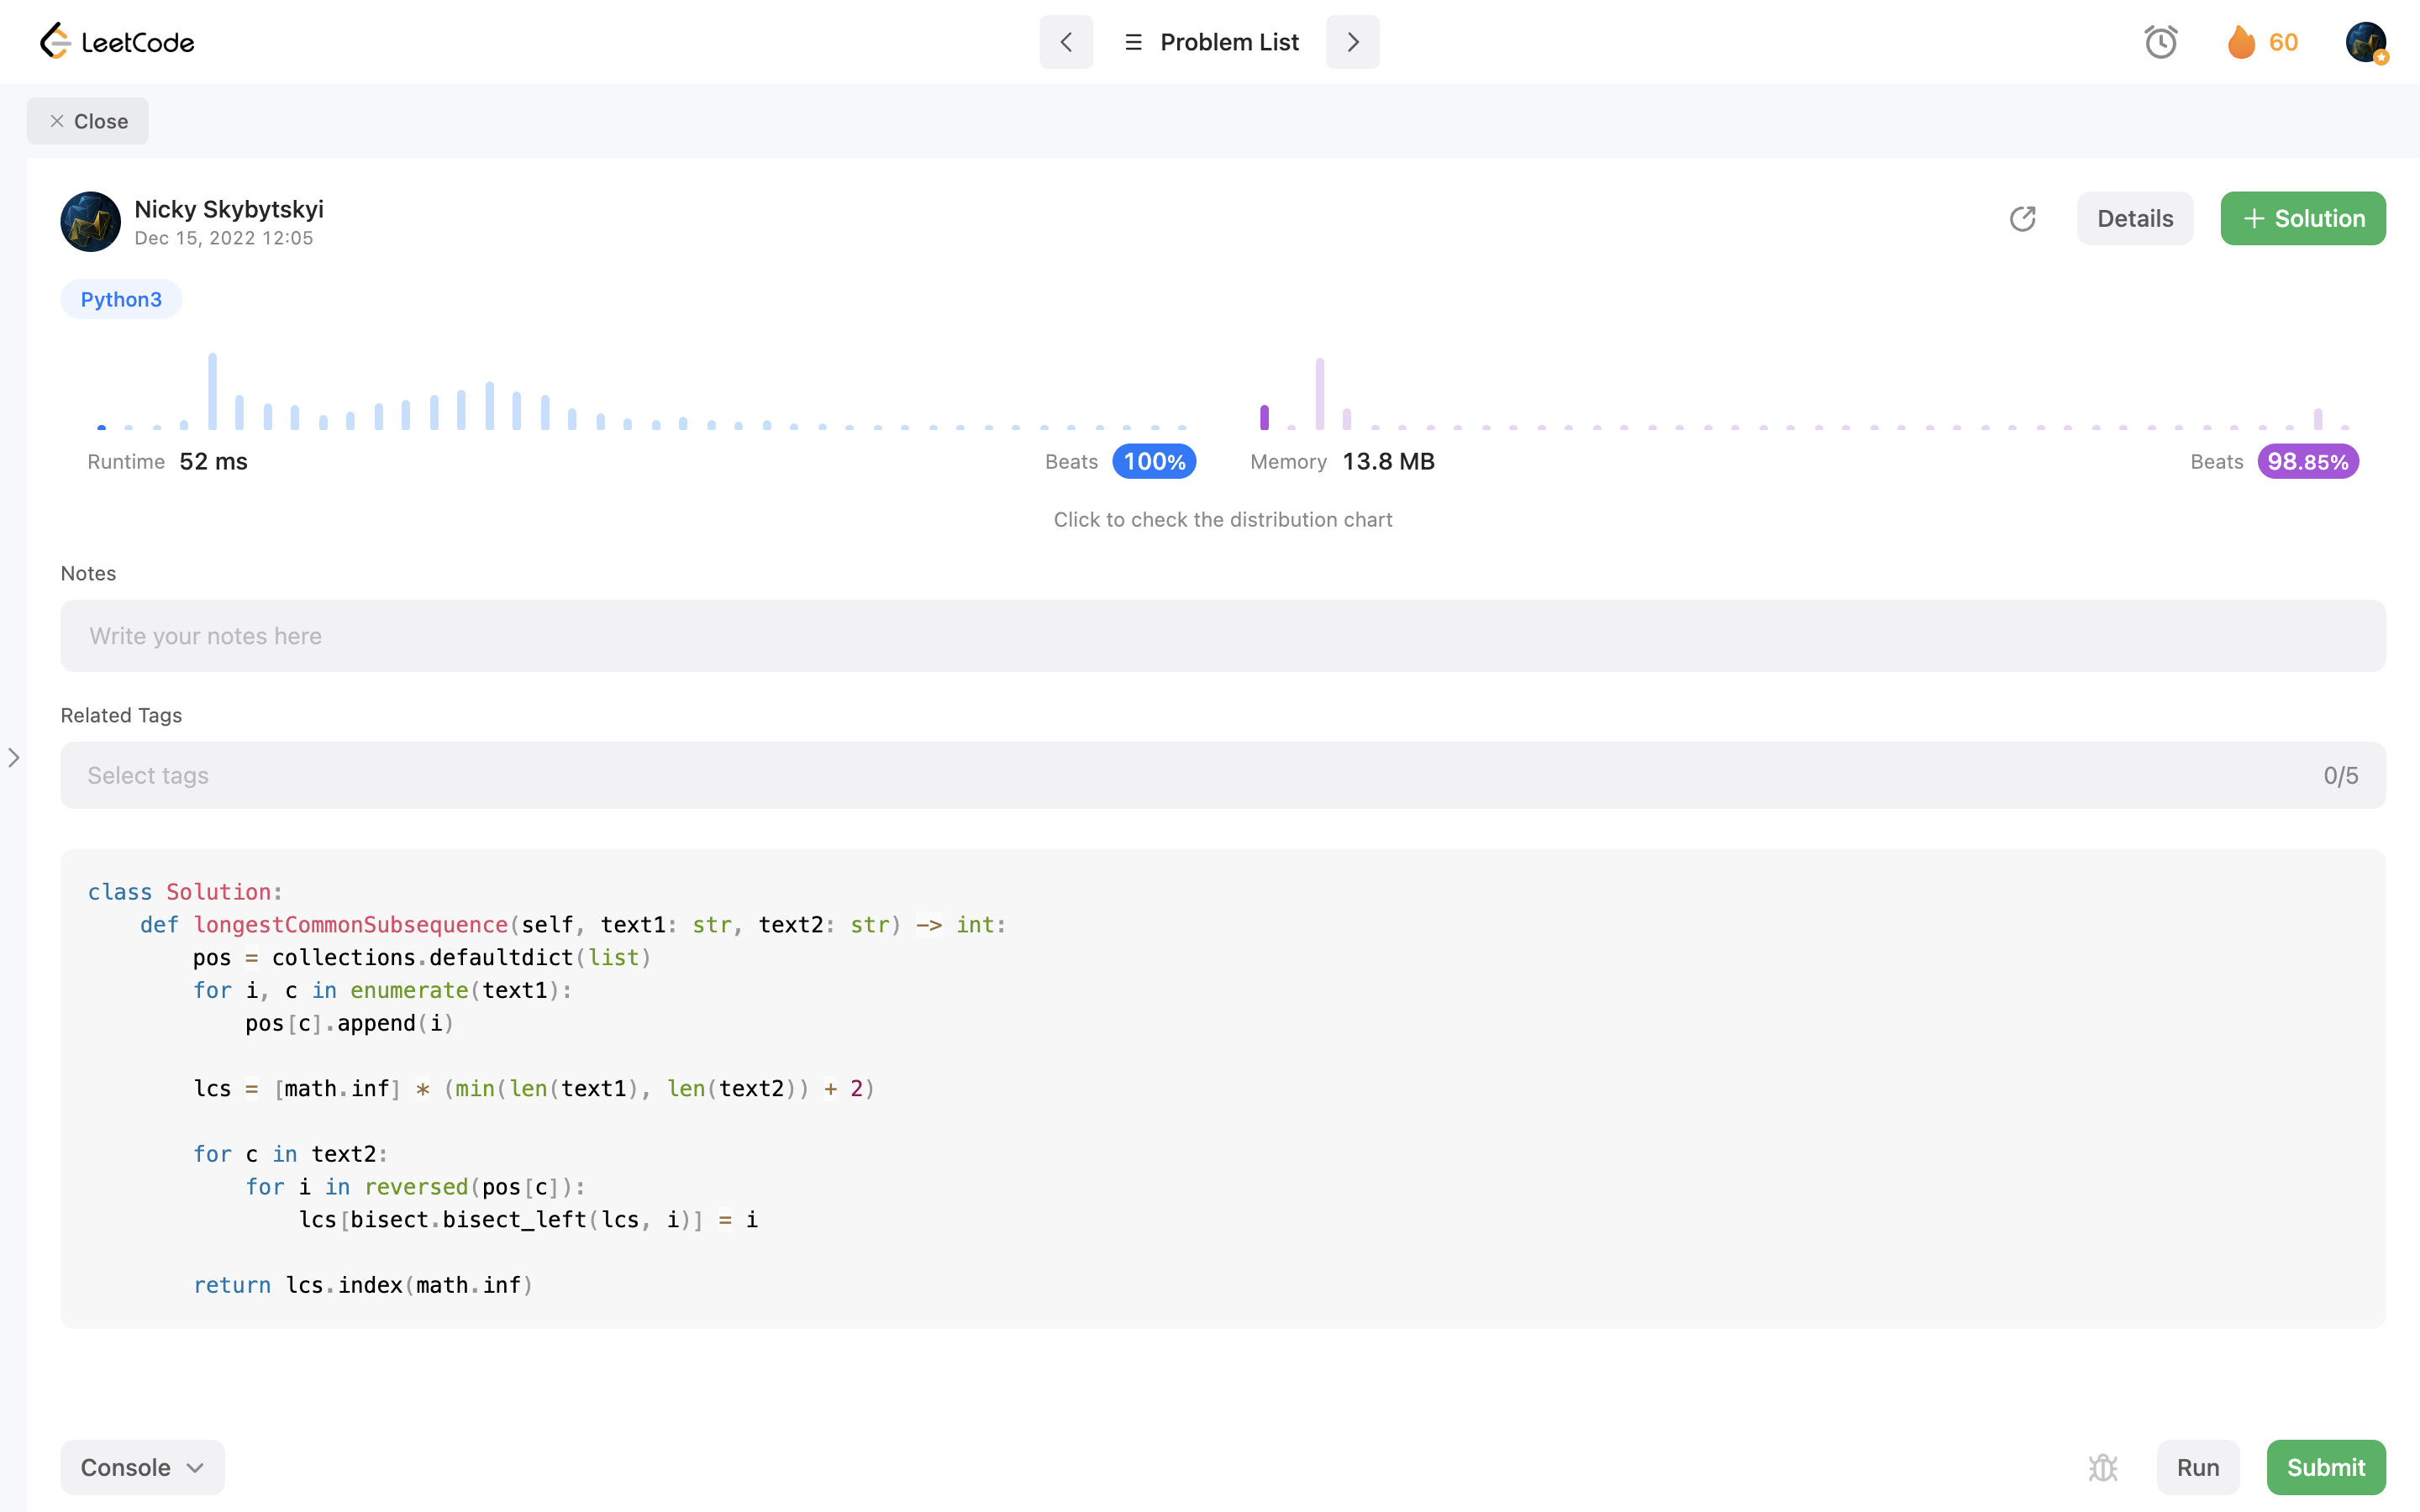The image size is (2420, 1512).
Task: Go to previous problem arrow
Action: tap(1066, 42)
